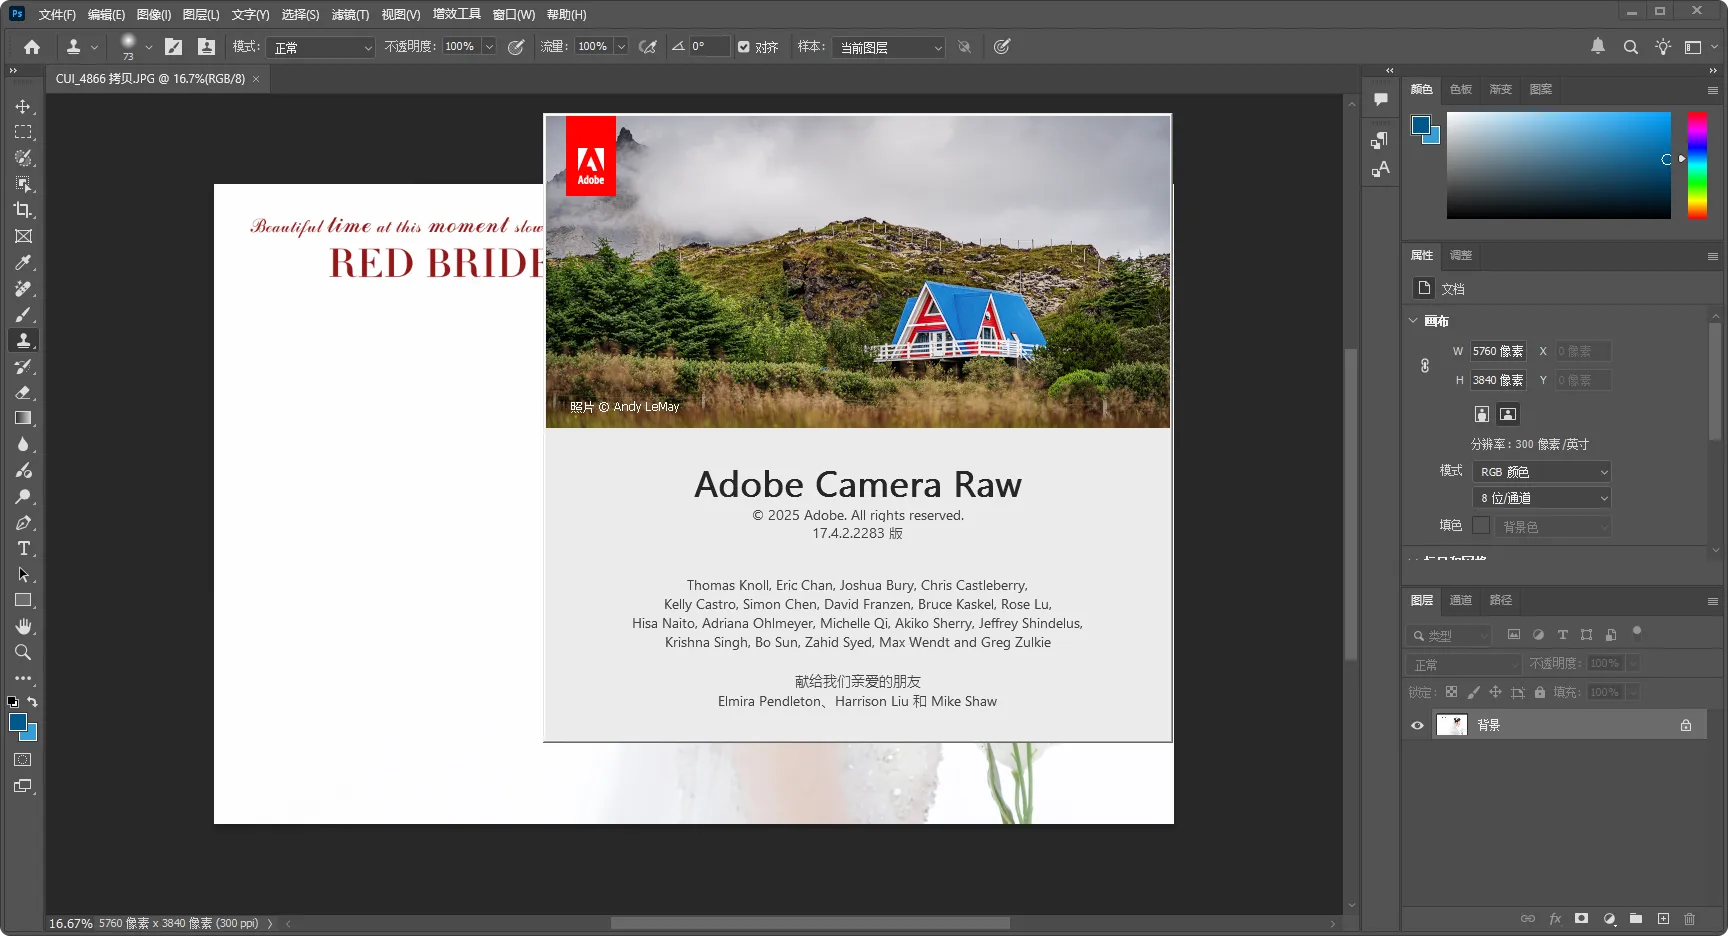Viewport: 1728px width, 936px height.
Task: Open the RGB 颜色 mode dropdown
Action: tap(1541, 472)
